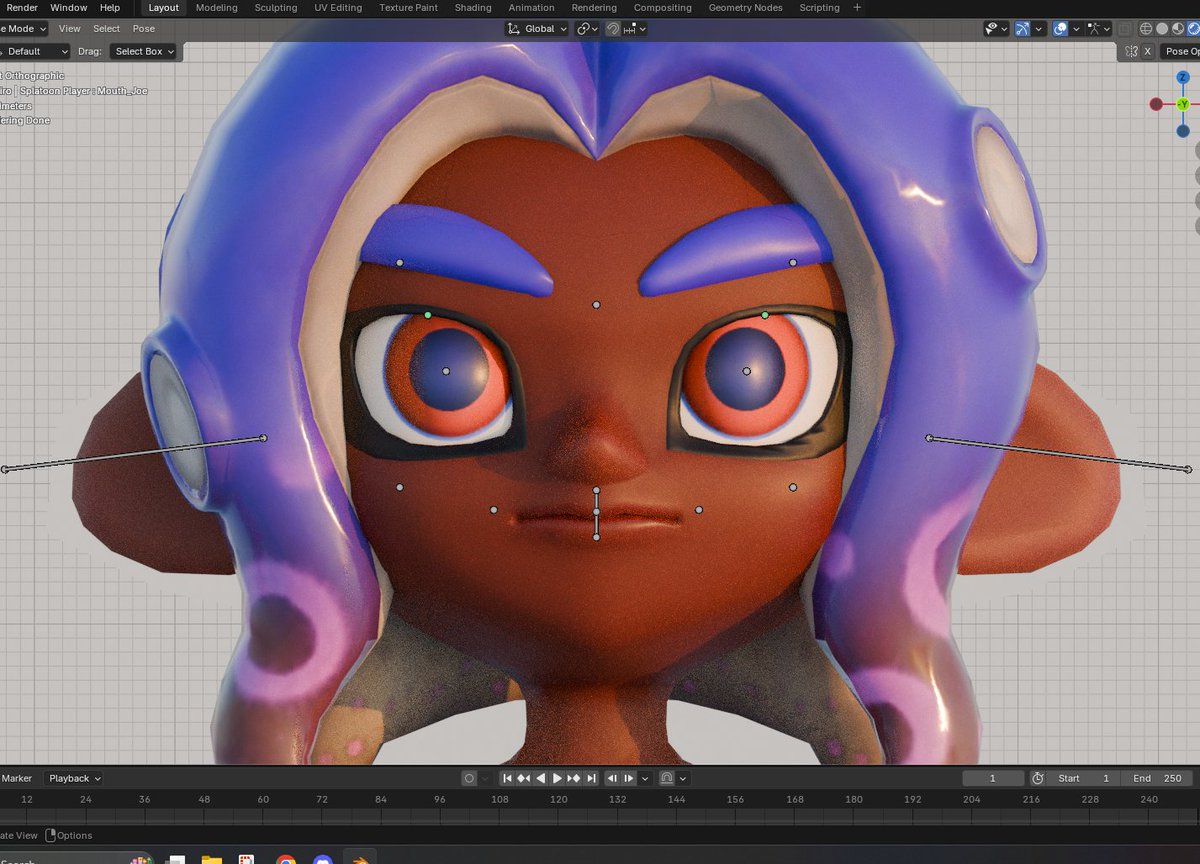
Task: Open the Window menu
Action: (69, 7)
